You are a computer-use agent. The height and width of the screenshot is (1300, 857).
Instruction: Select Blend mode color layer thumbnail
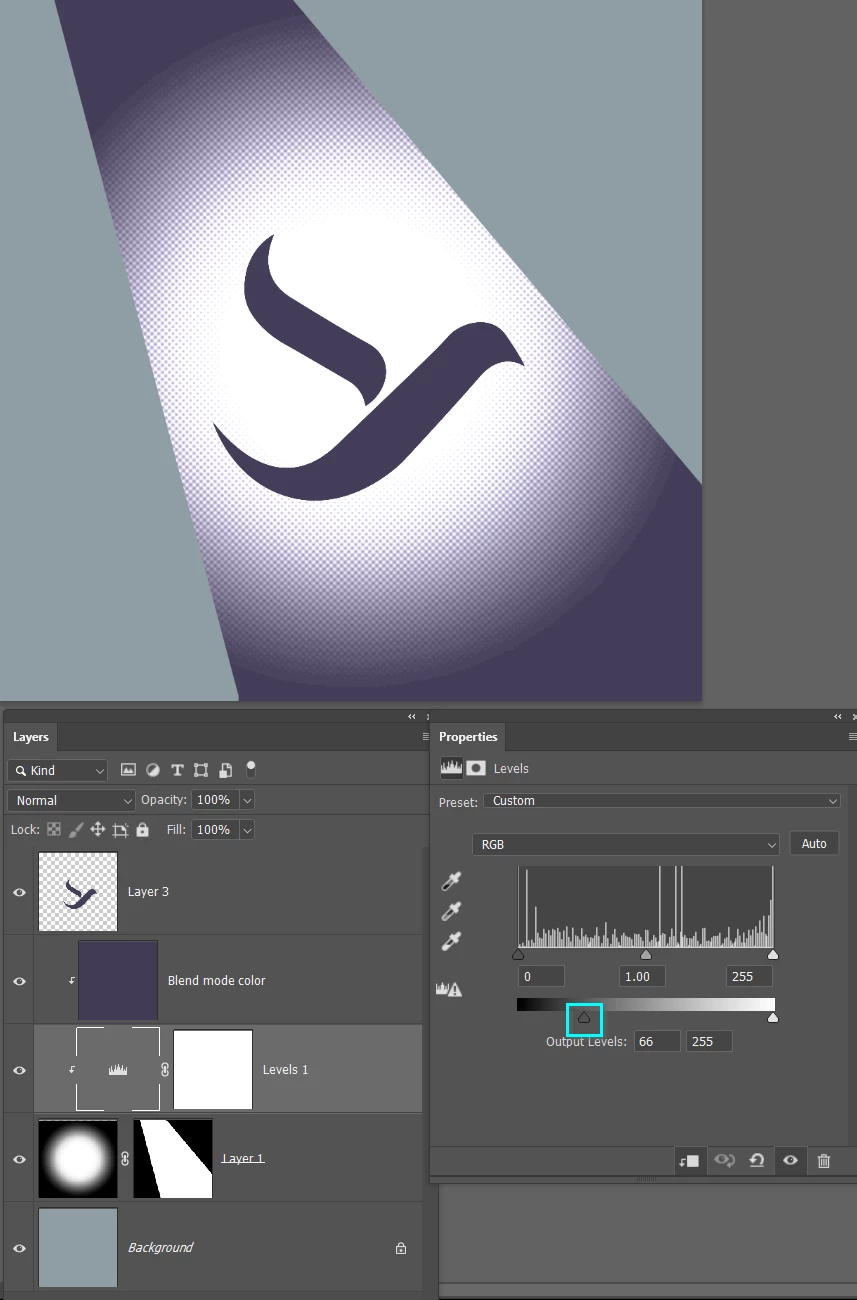pos(118,981)
